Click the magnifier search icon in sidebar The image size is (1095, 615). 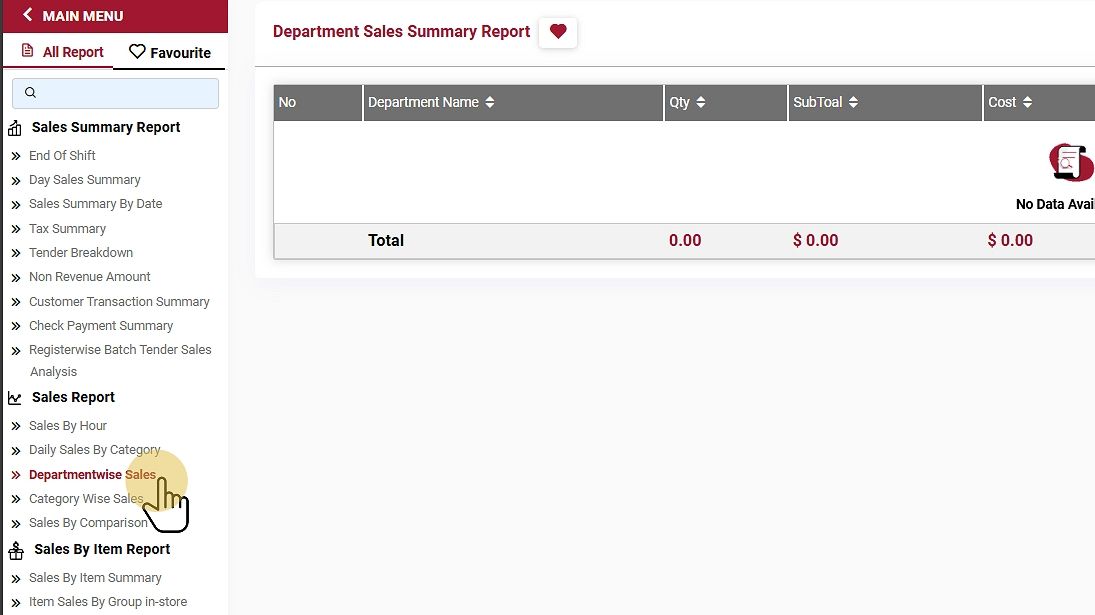tap(30, 93)
